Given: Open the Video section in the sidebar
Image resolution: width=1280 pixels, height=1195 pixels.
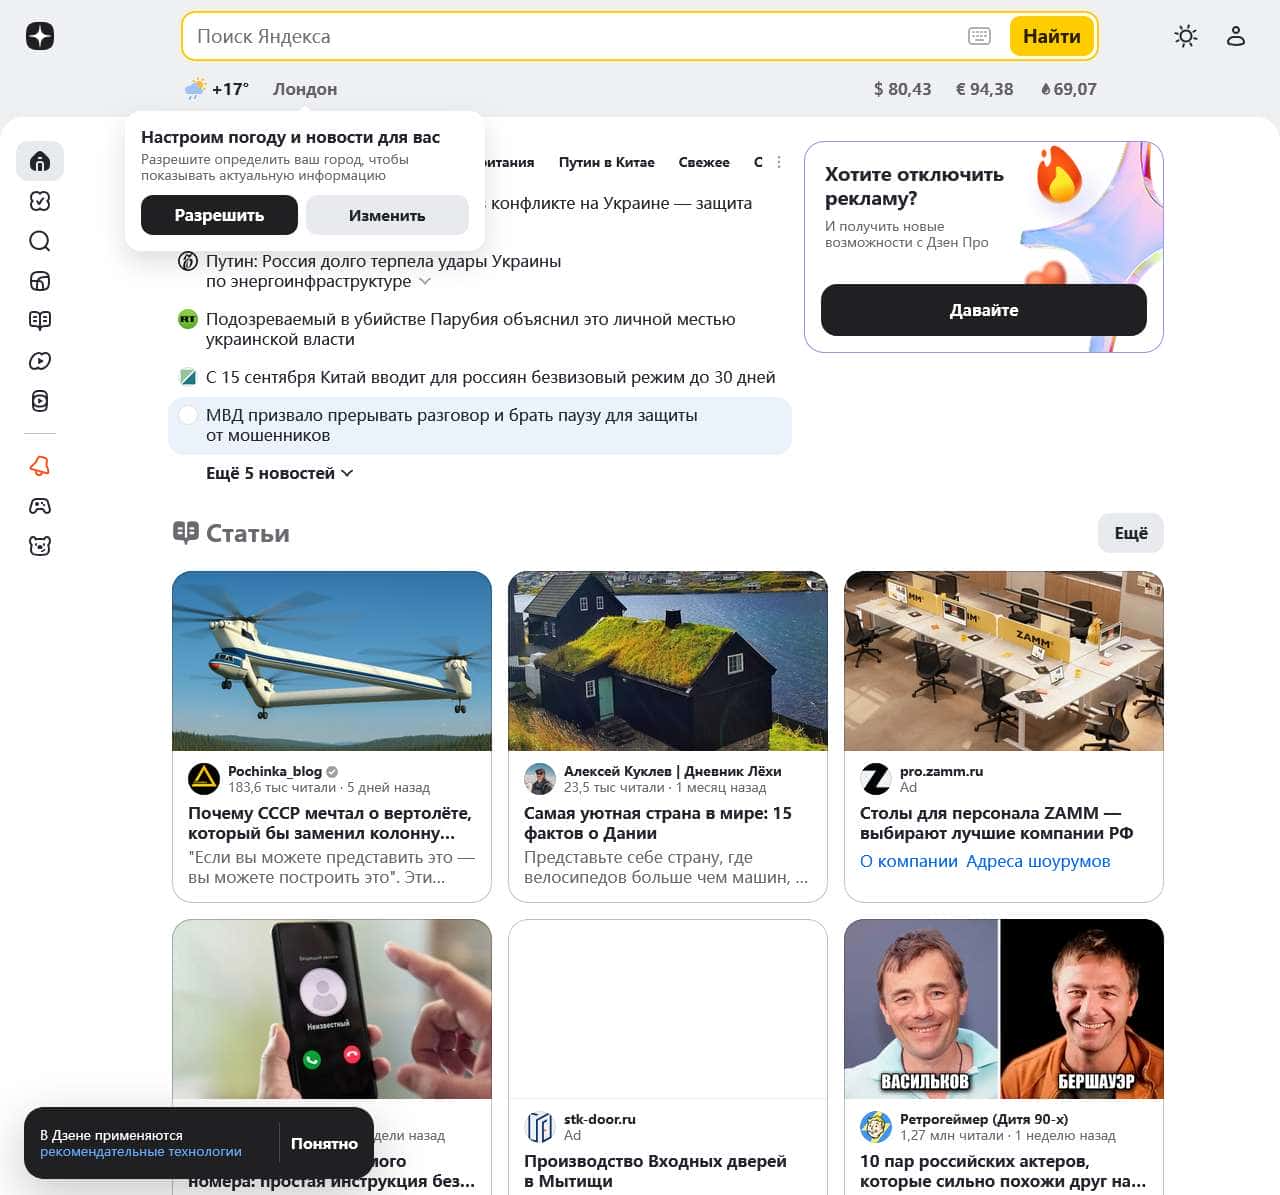Looking at the screenshot, I should [x=40, y=361].
